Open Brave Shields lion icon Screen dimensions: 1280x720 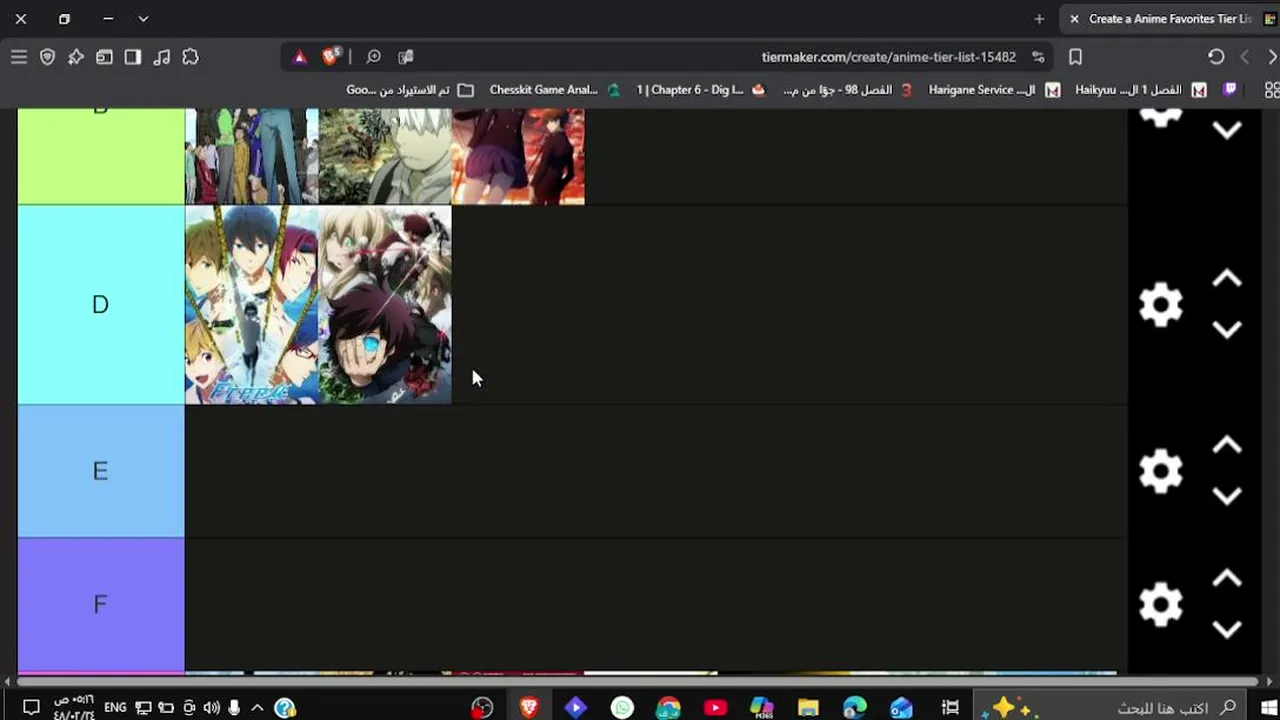point(330,57)
